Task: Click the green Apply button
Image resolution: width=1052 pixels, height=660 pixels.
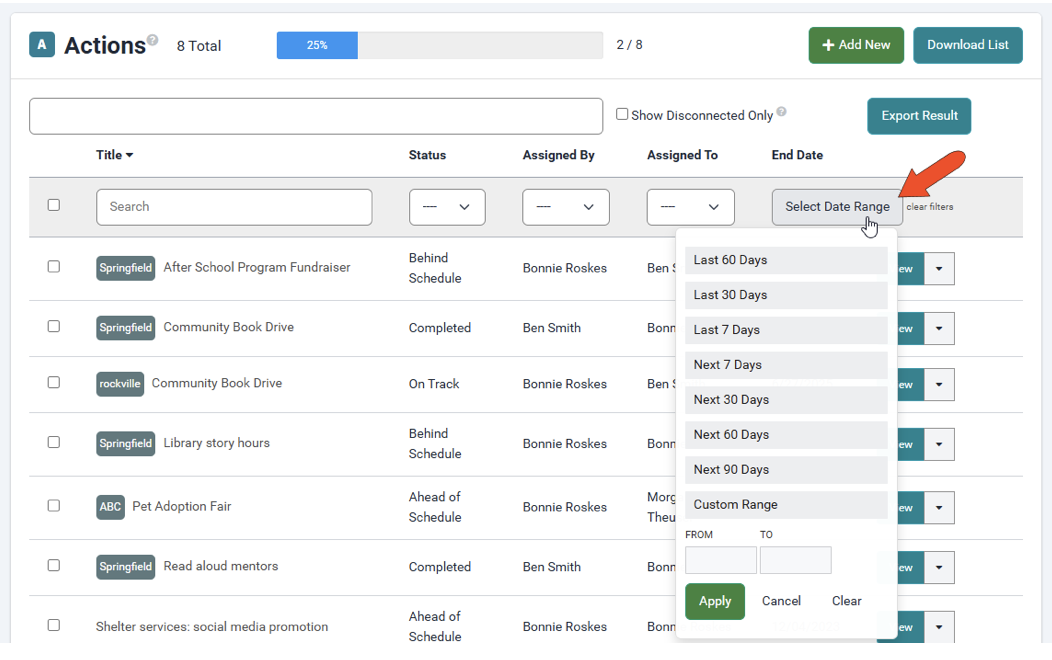Action: click(715, 601)
